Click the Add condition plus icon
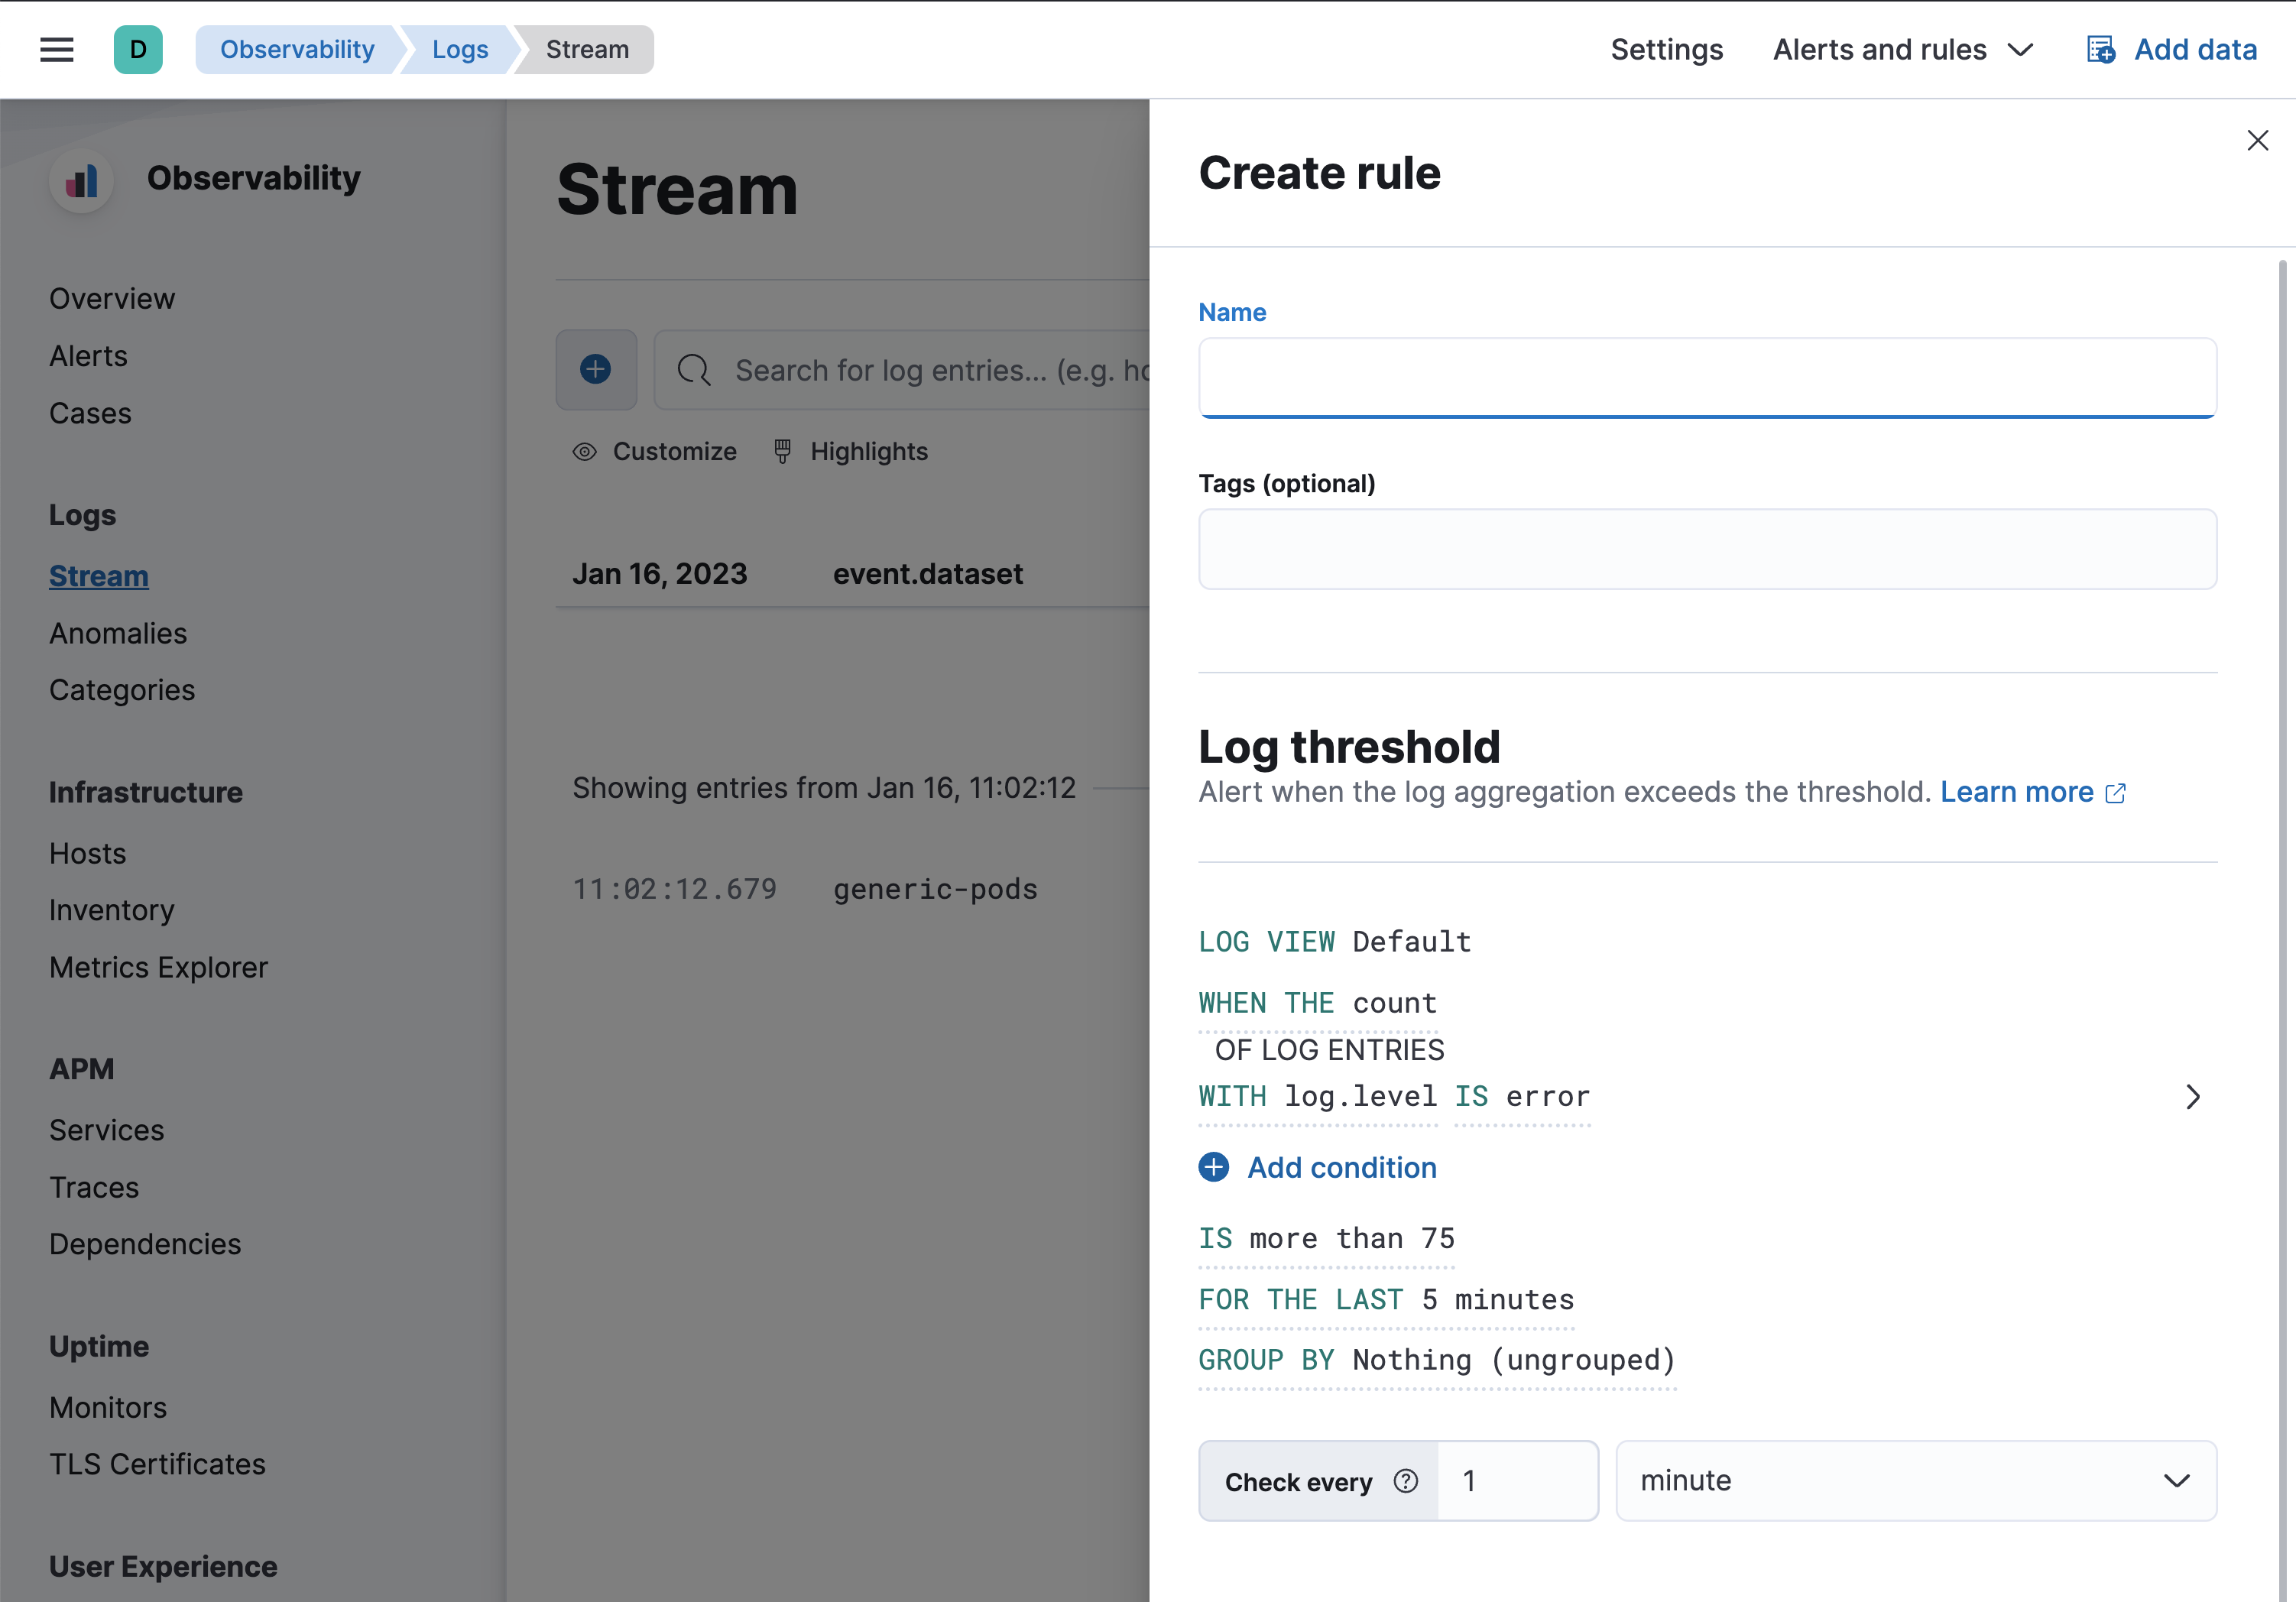Image resolution: width=2296 pixels, height=1602 pixels. [x=1213, y=1167]
